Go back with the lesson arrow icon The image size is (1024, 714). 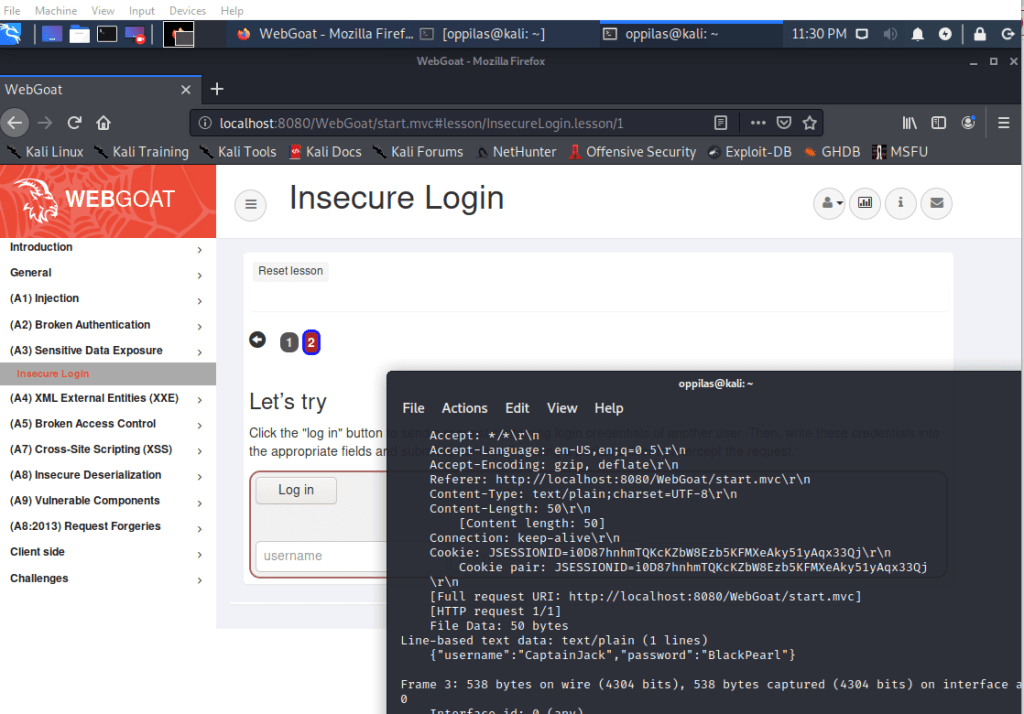[x=257, y=340]
